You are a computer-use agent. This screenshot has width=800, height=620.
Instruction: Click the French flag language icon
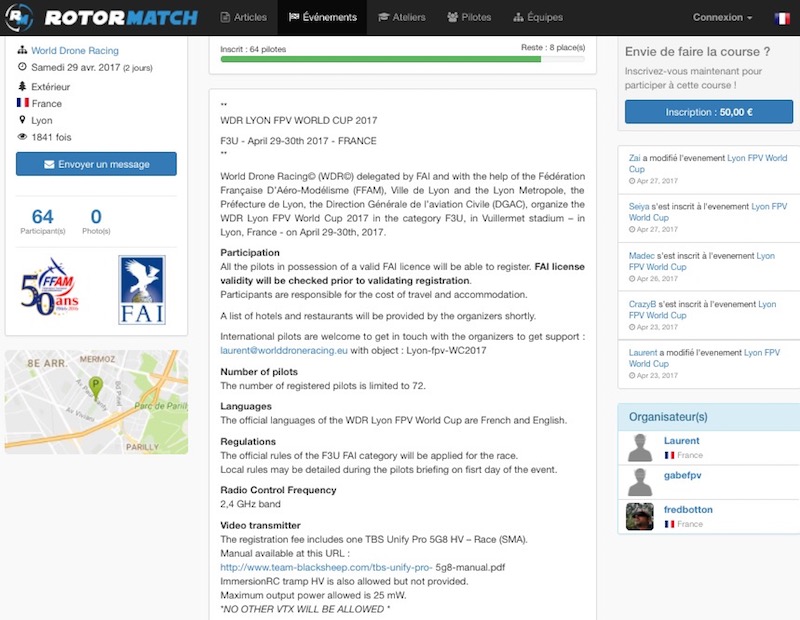[x=781, y=18]
